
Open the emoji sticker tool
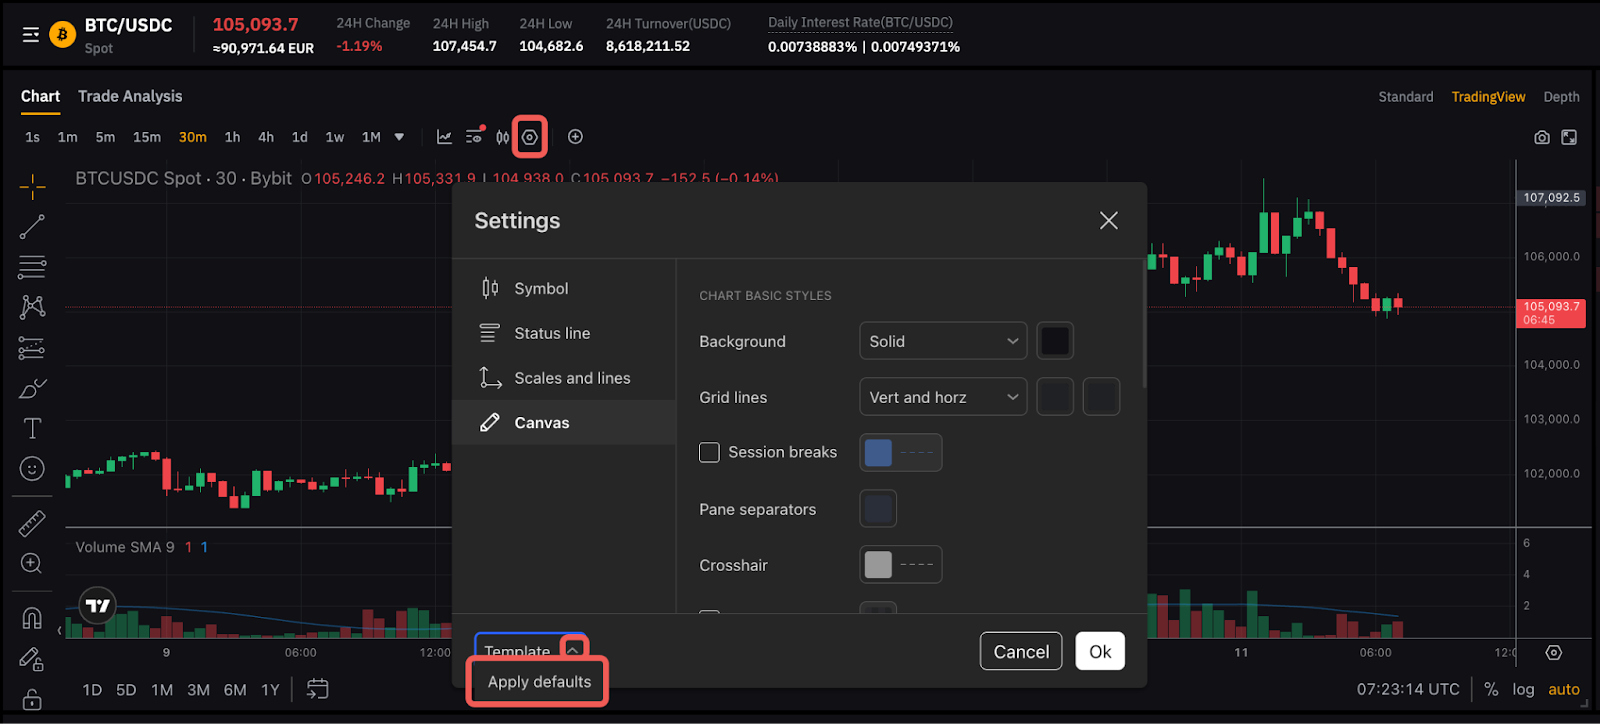click(32, 469)
